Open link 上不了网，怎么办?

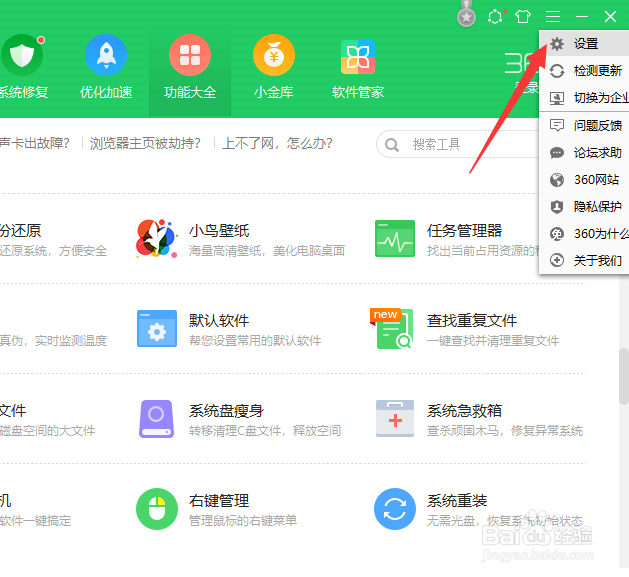point(277,143)
